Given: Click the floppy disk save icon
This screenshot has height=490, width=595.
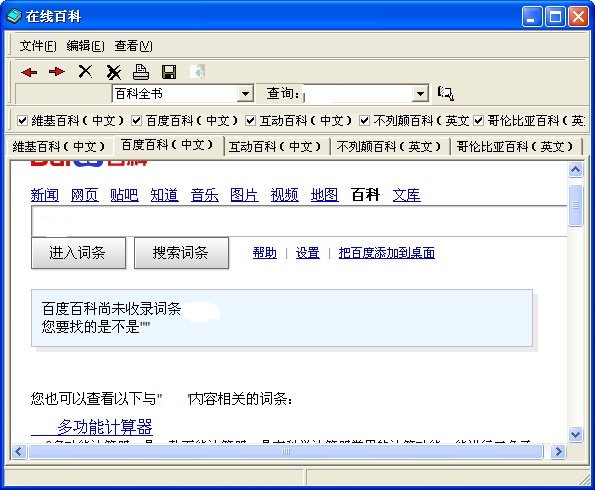Looking at the screenshot, I should 169,72.
